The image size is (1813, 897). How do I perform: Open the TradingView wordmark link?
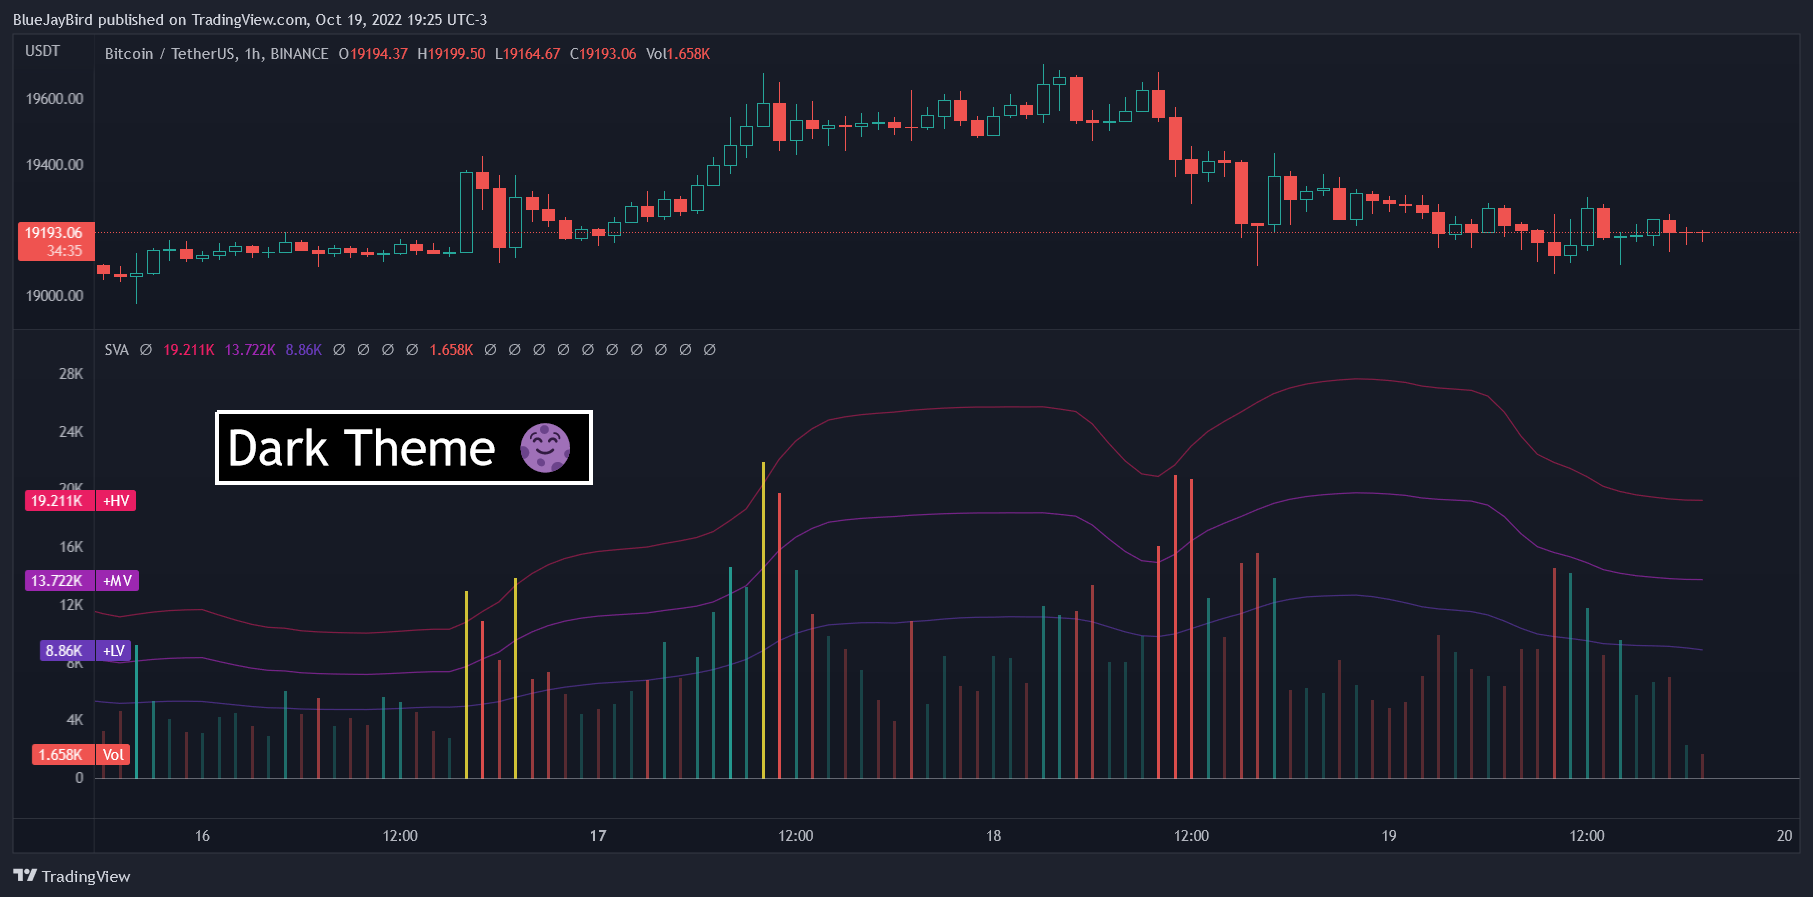point(86,877)
